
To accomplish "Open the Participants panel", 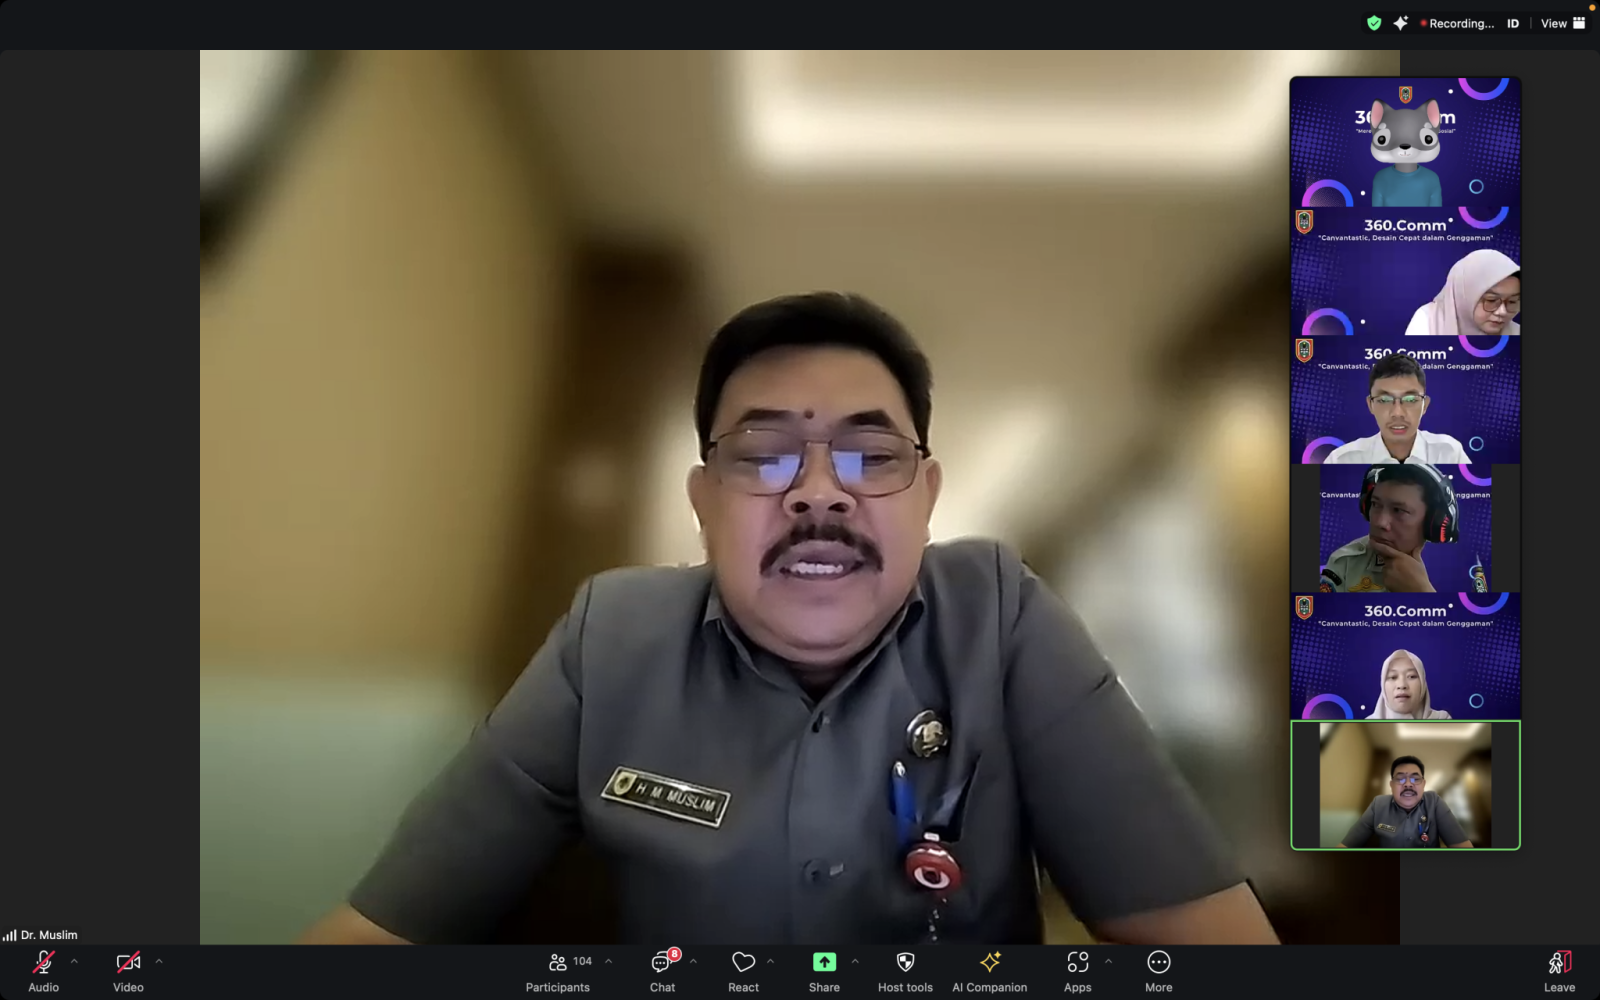I will (x=558, y=970).
